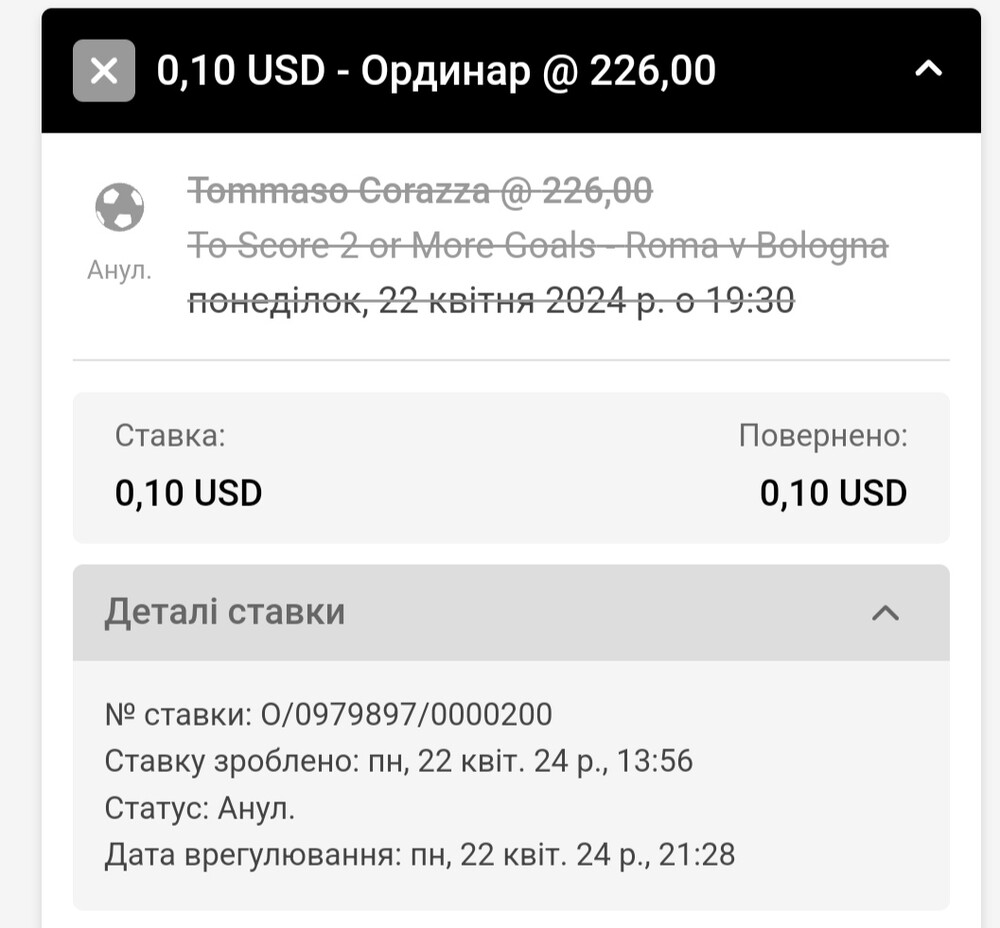Click the stake and return summary box
Viewport: 1000px width, 928px height.
pos(511,468)
